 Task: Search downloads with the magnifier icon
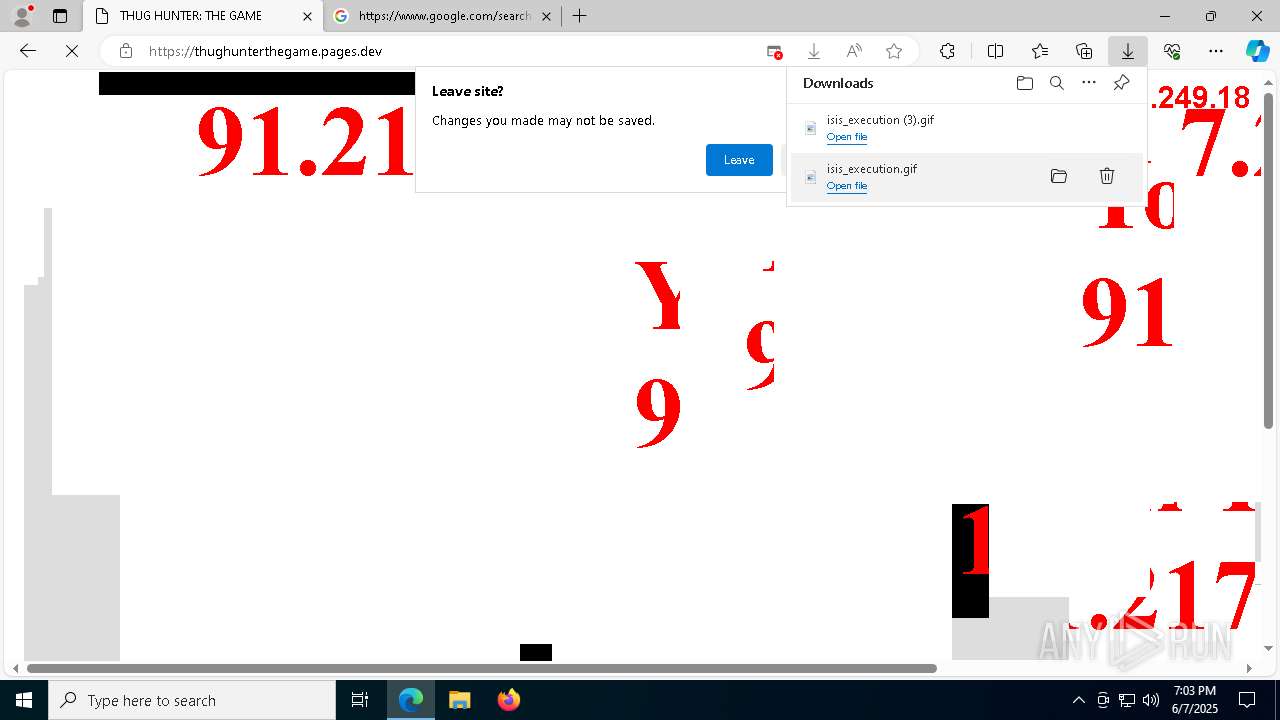point(1056,83)
